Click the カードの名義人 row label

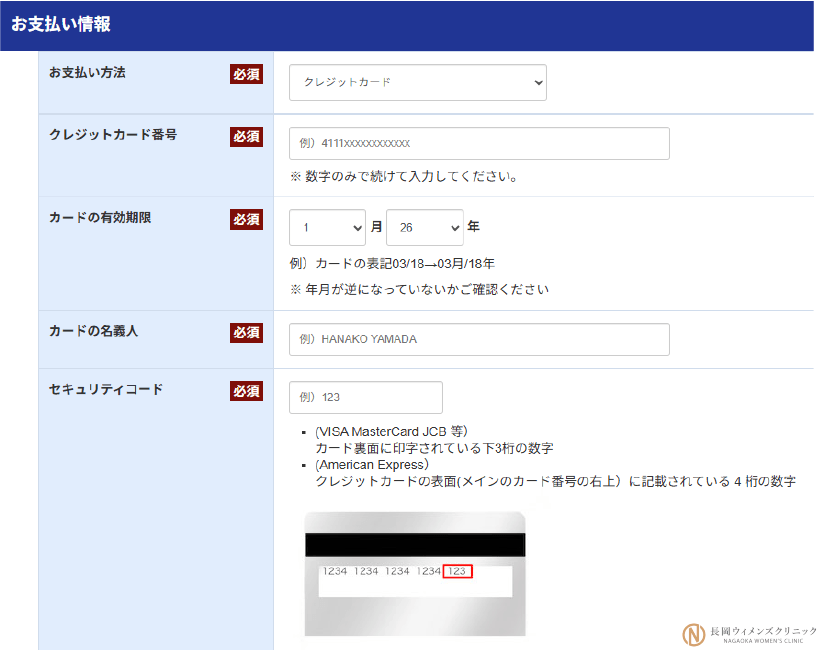[x=94, y=331]
